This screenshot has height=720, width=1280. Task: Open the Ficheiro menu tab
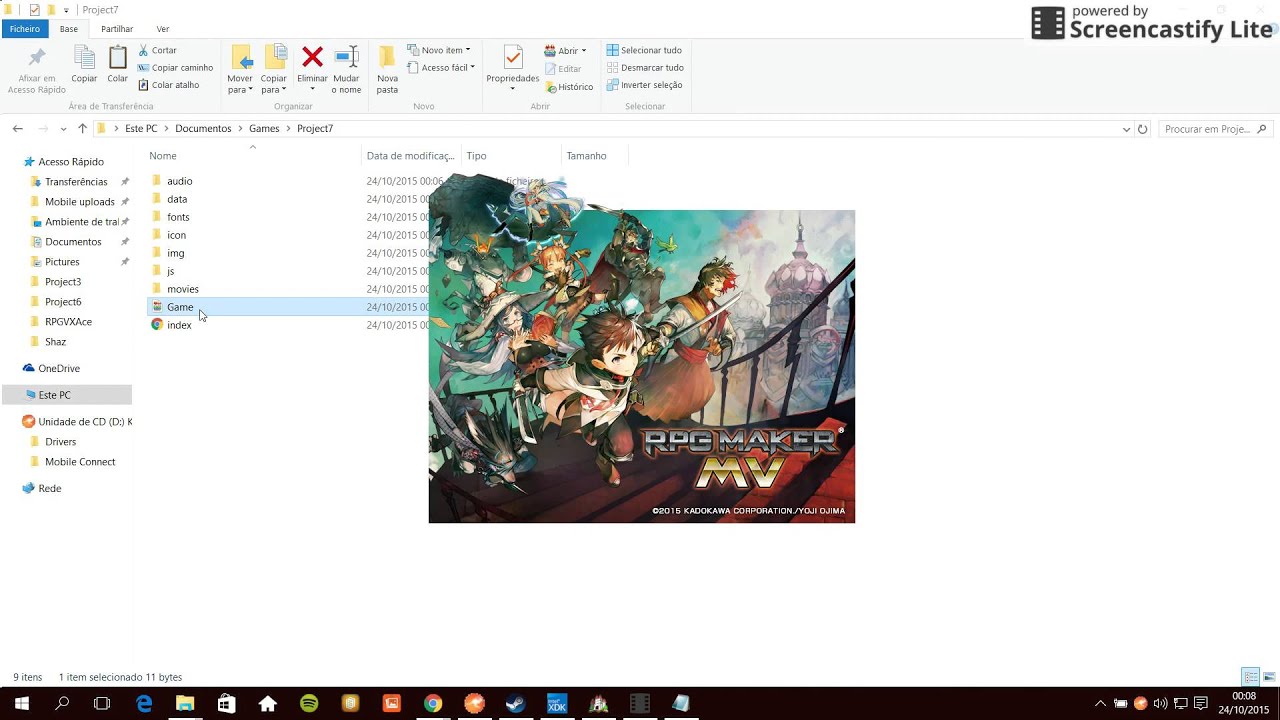25,29
